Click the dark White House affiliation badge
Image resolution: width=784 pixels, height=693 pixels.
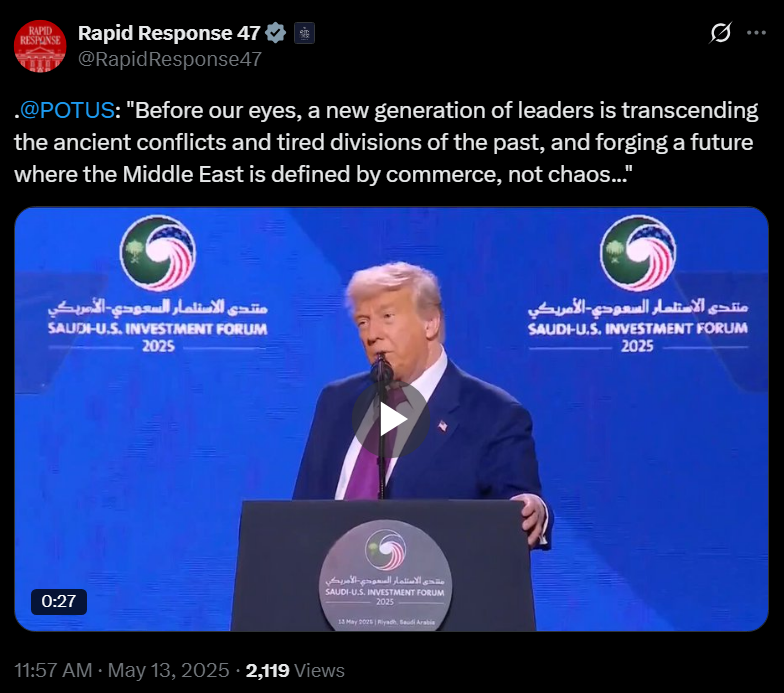coord(304,34)
